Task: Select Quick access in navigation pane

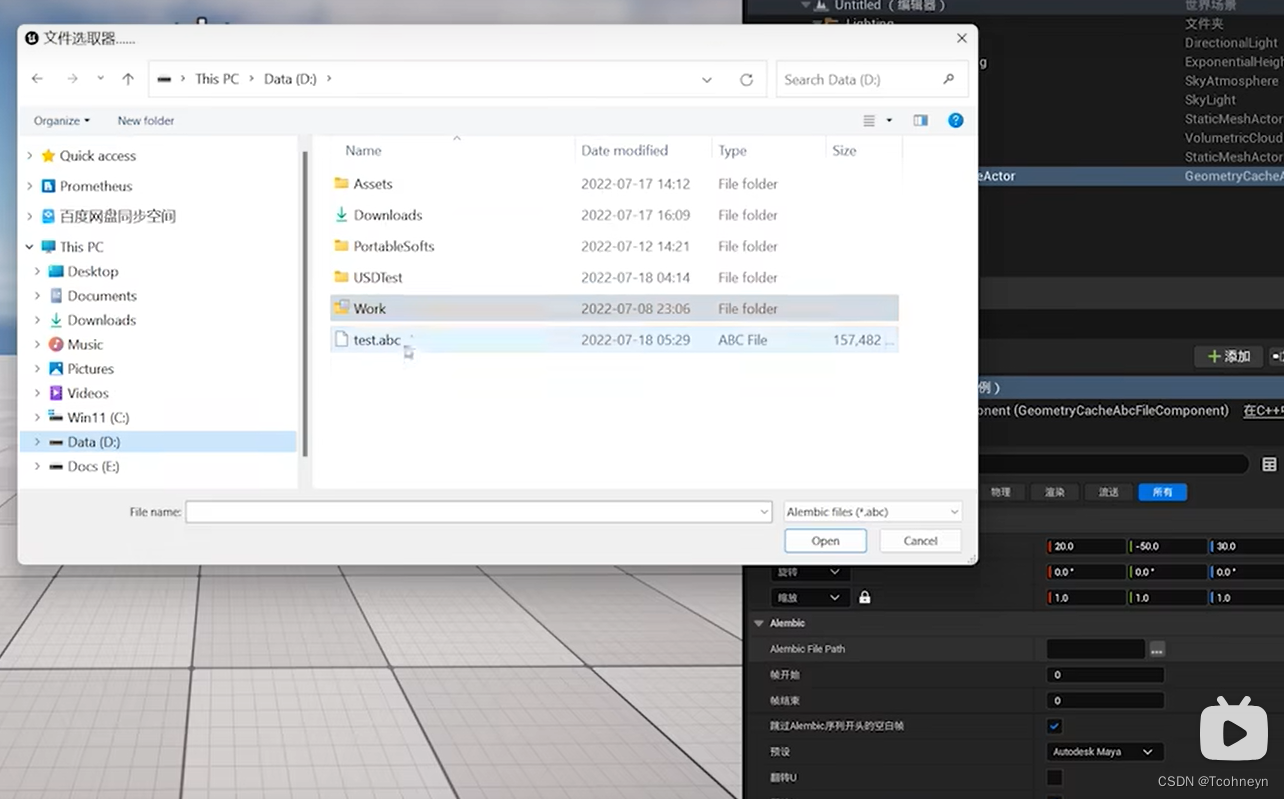Action: pyautogui.click(x=98, y=156)
